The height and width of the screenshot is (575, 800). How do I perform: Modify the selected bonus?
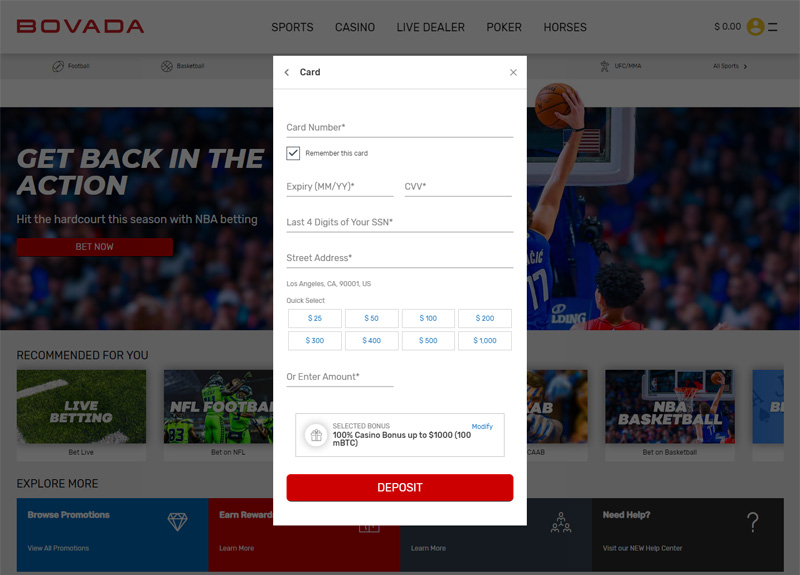tap(482, 427)
